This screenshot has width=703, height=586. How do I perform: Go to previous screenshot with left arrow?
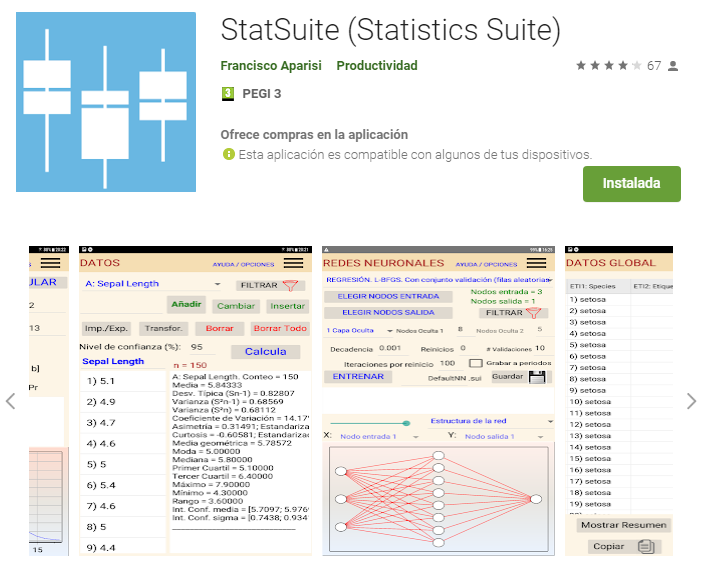click(x=10, y=401)
